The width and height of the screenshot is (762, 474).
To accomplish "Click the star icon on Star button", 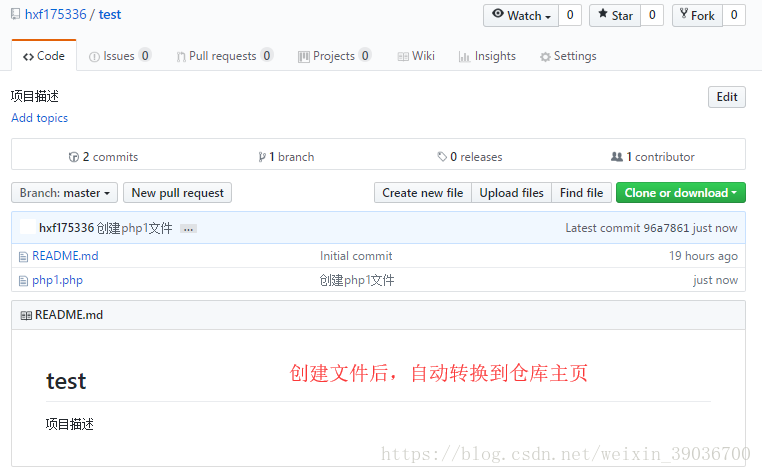I will pos(603,14).
